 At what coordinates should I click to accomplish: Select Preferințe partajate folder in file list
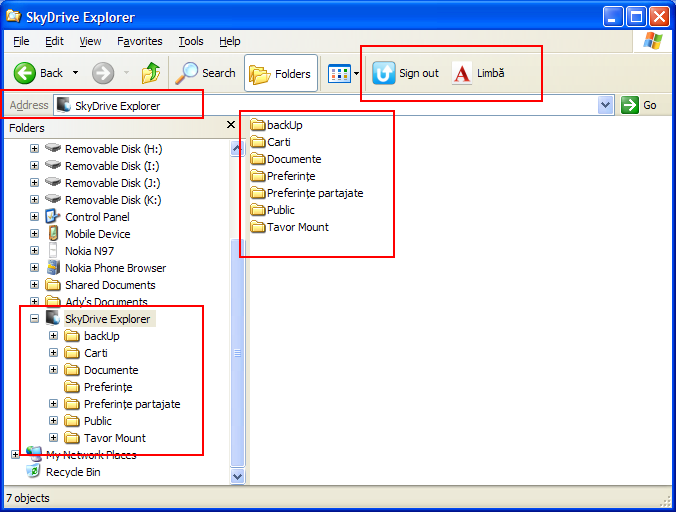tap(307, 193)
